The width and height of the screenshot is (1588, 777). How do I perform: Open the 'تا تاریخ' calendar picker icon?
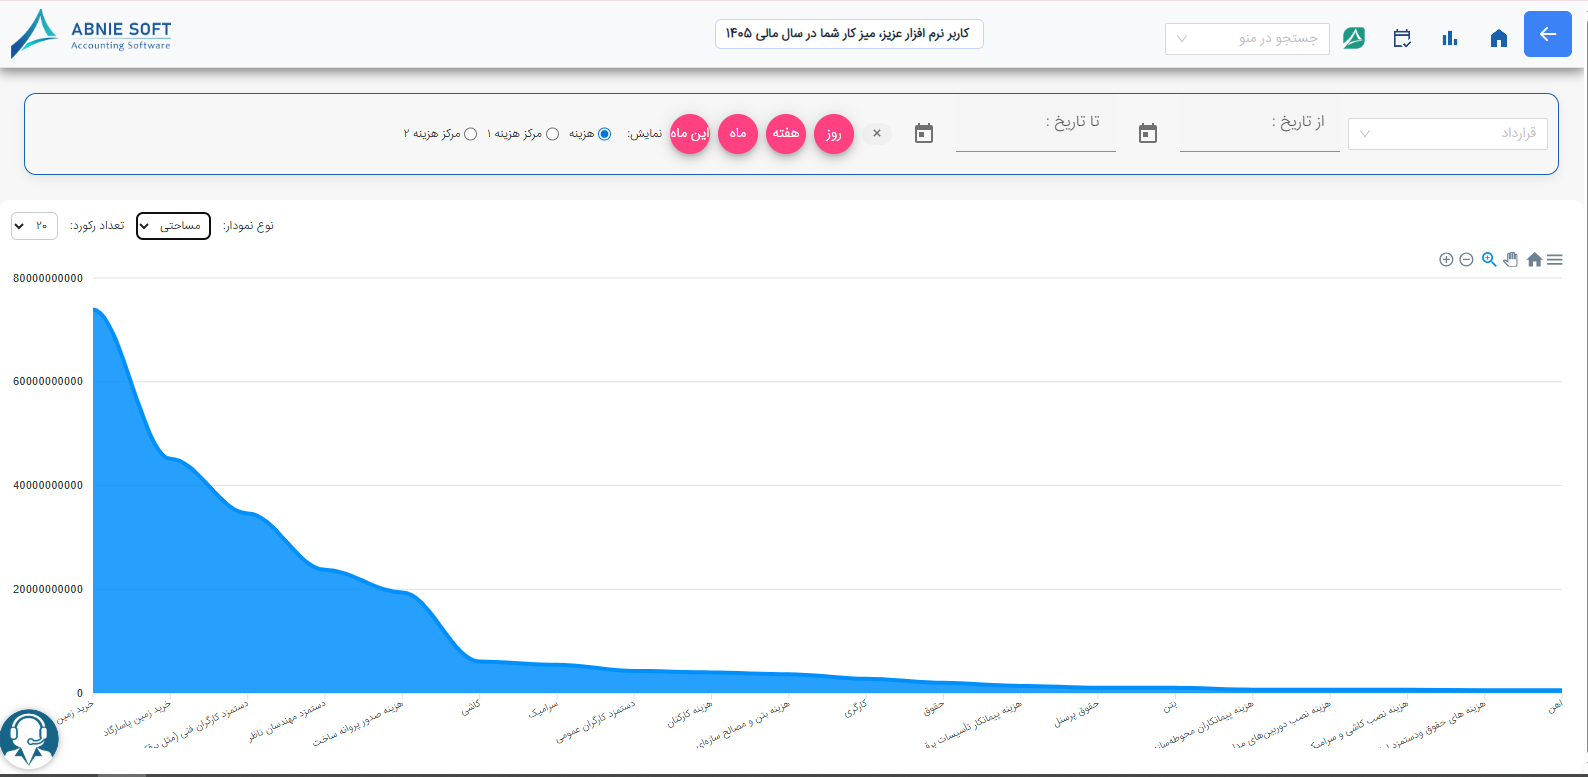924,133
